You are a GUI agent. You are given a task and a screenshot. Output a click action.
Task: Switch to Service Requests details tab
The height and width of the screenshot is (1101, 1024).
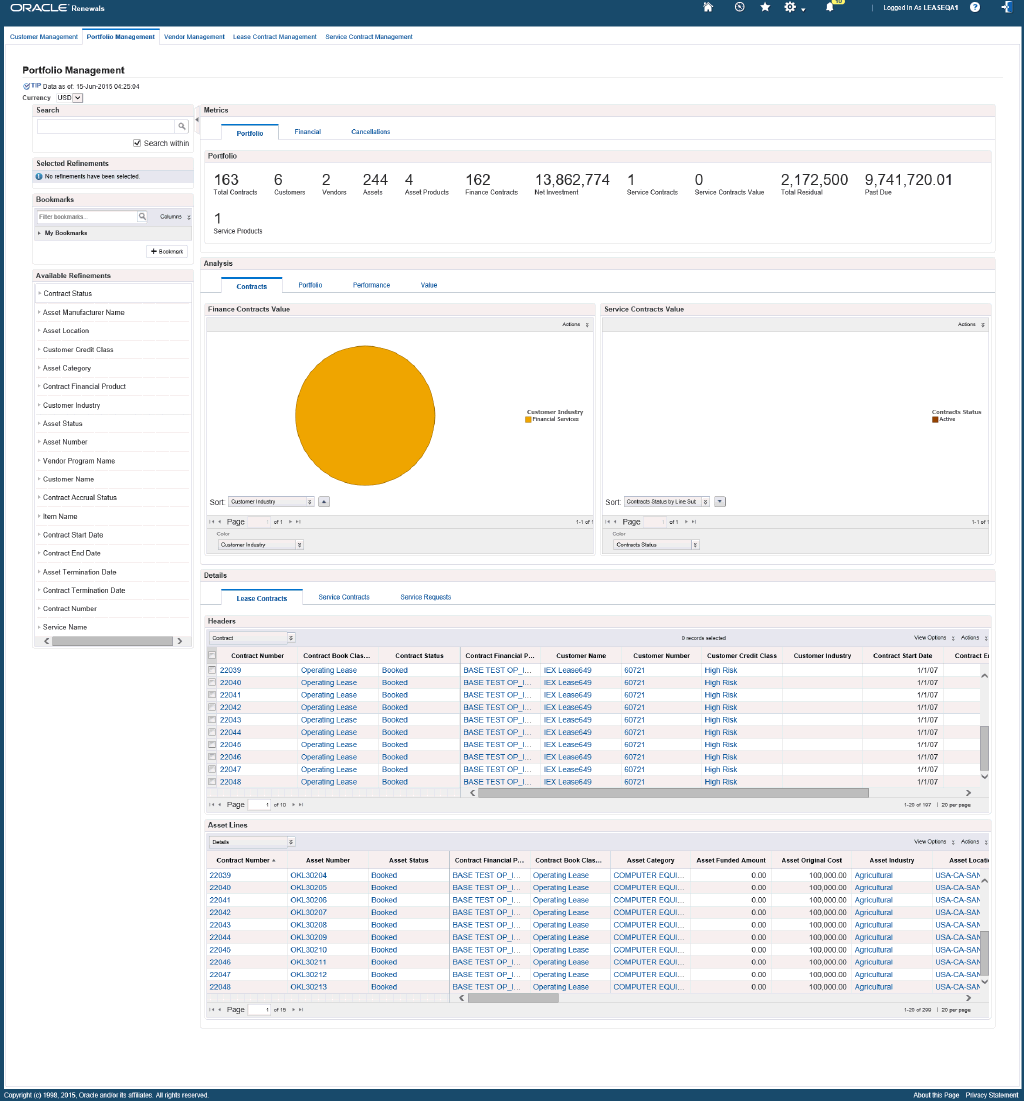click(426, 597)
